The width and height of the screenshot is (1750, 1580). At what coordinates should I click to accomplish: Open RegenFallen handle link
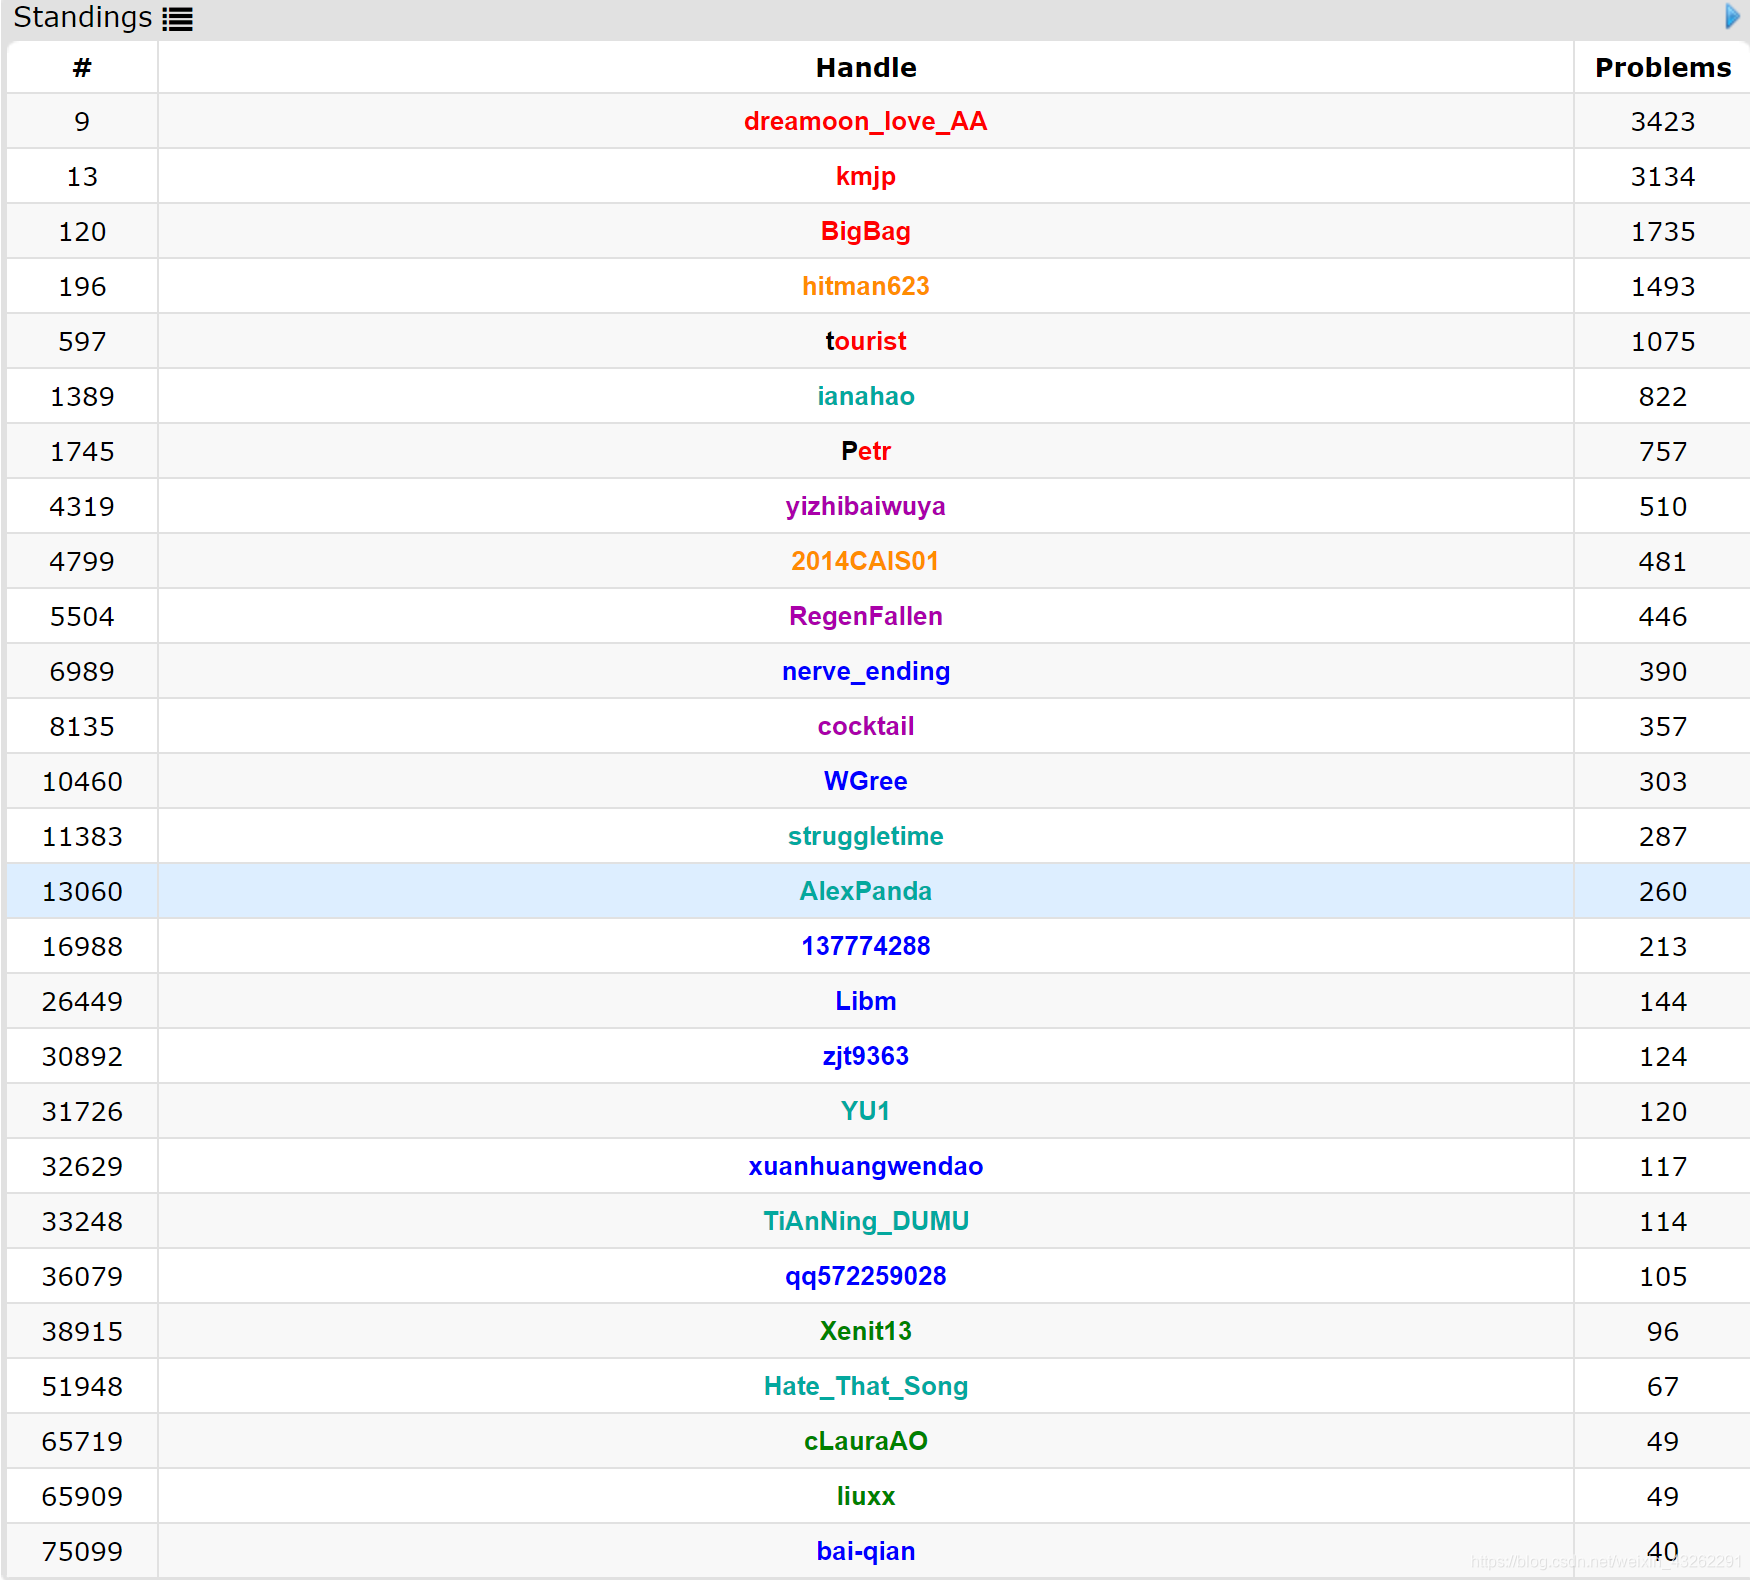[865, 616]
